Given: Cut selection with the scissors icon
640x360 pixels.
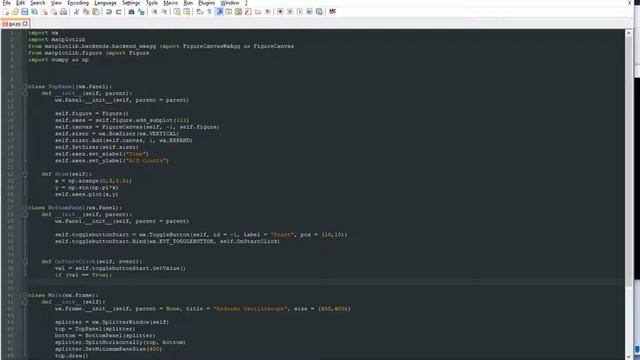Looking at the screenshot, I should coord(76,12).
